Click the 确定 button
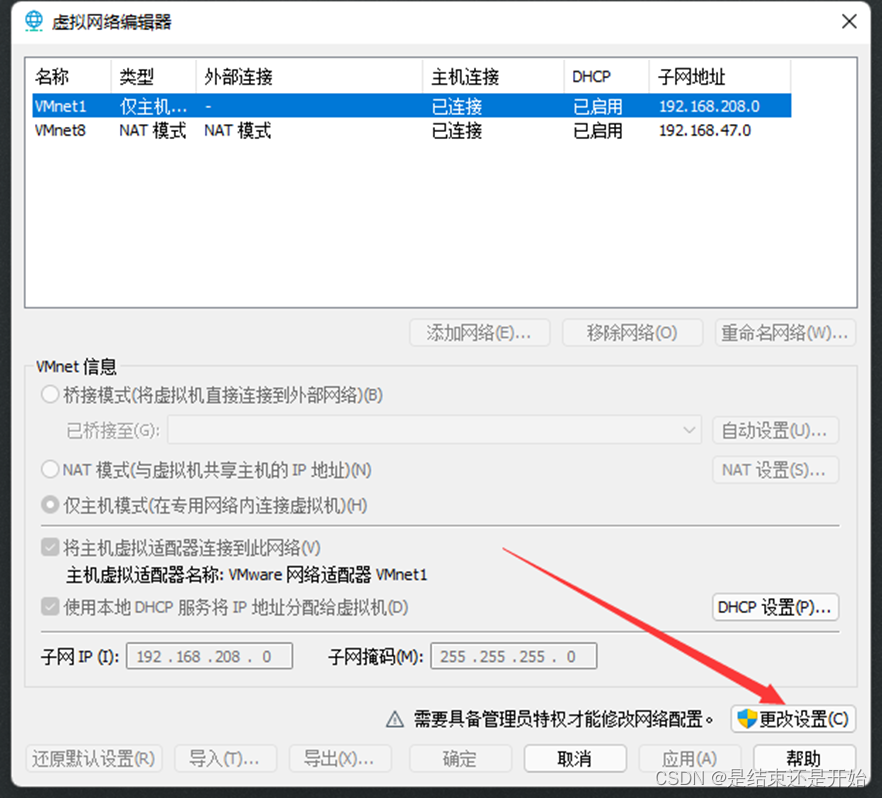 click(x=460, y=759)
